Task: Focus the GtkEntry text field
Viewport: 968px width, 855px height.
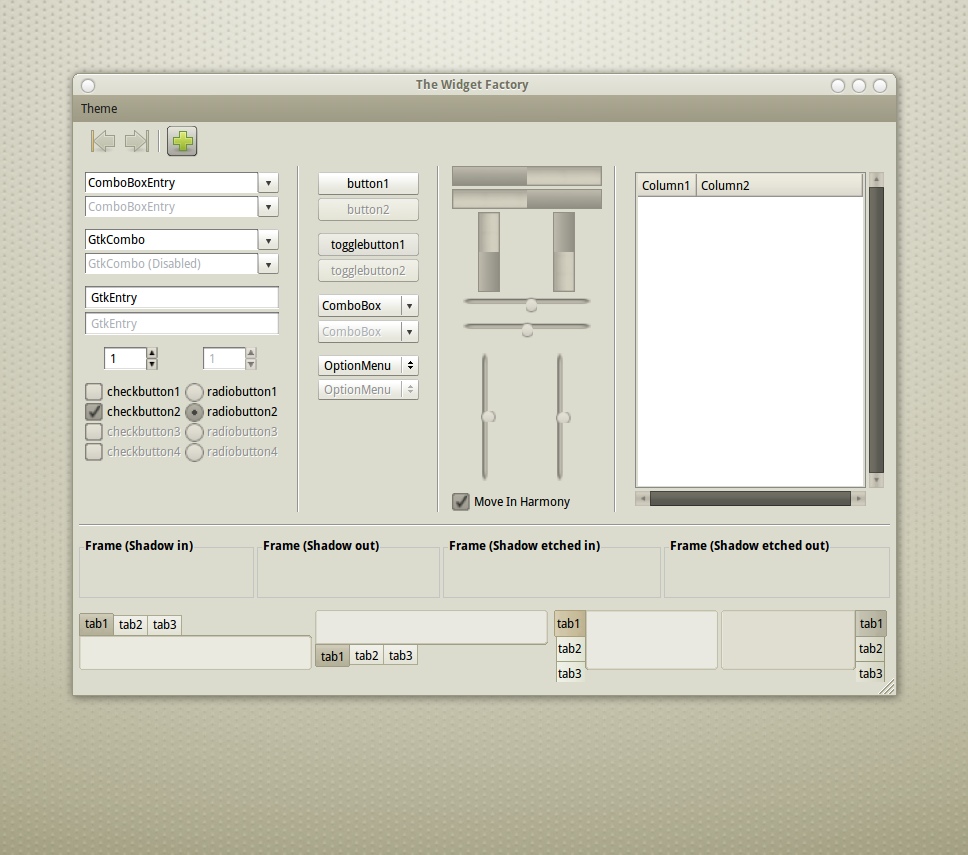Action: [182, 298]
